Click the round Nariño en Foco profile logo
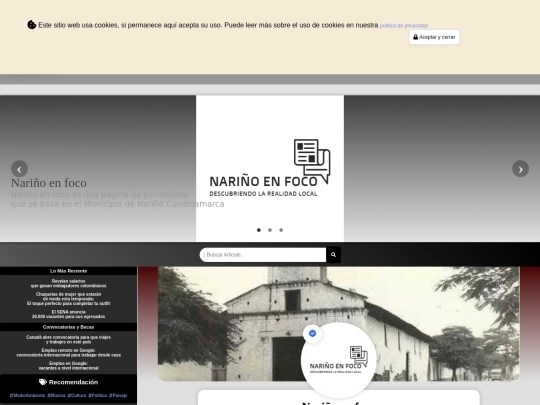Viewport: 540px width, 405px height. click(x=339, y=360)
